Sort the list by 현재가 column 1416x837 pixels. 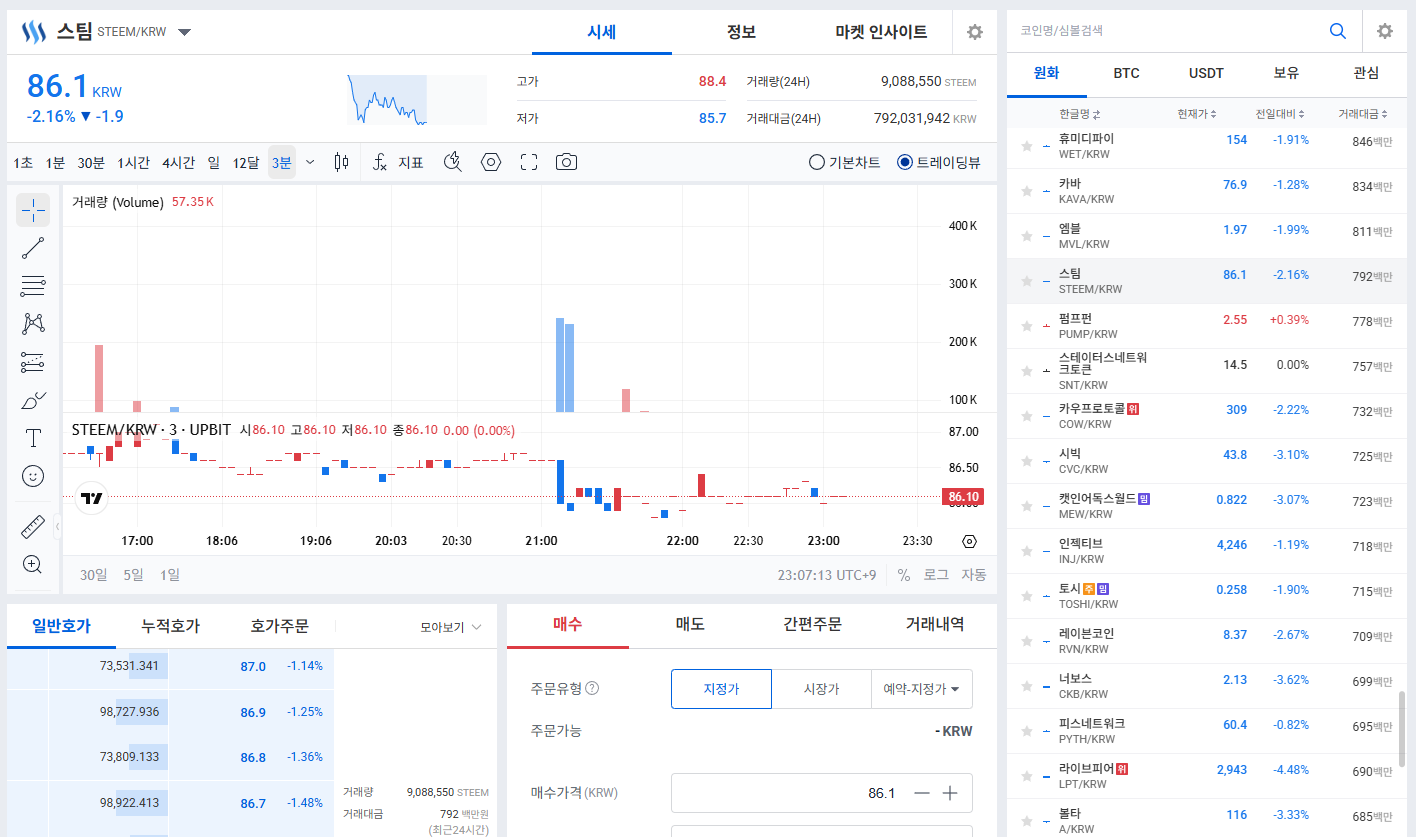point(1197,114)
